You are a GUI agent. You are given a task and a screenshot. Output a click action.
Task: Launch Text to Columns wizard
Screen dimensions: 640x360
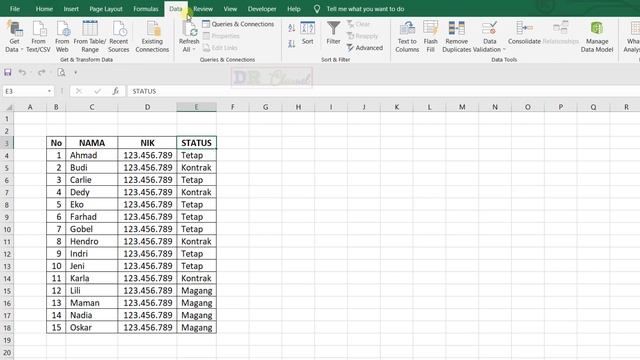[x=407, y=37]
